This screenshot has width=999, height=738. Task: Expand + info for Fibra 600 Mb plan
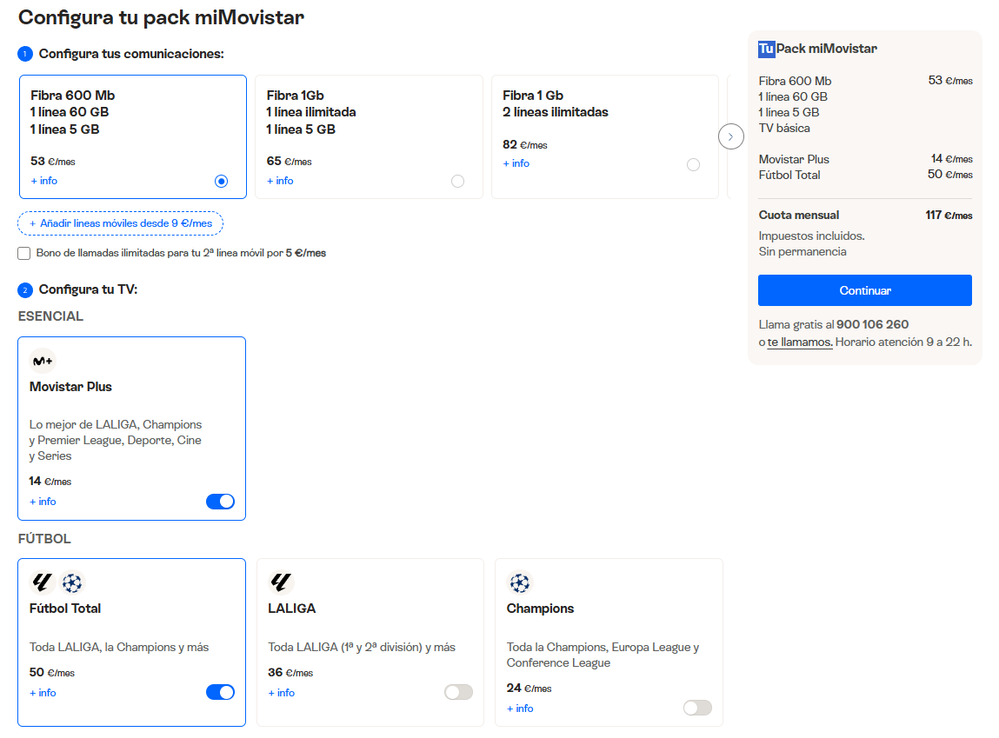[x=44, y=181]
